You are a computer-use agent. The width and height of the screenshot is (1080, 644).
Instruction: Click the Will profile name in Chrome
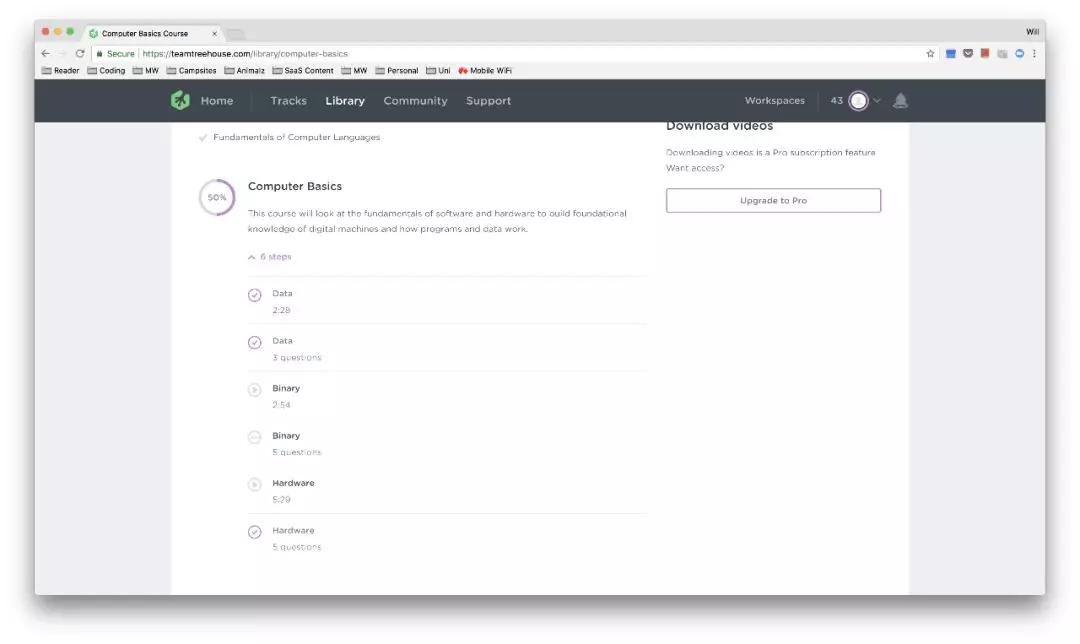pos(1032,32)
